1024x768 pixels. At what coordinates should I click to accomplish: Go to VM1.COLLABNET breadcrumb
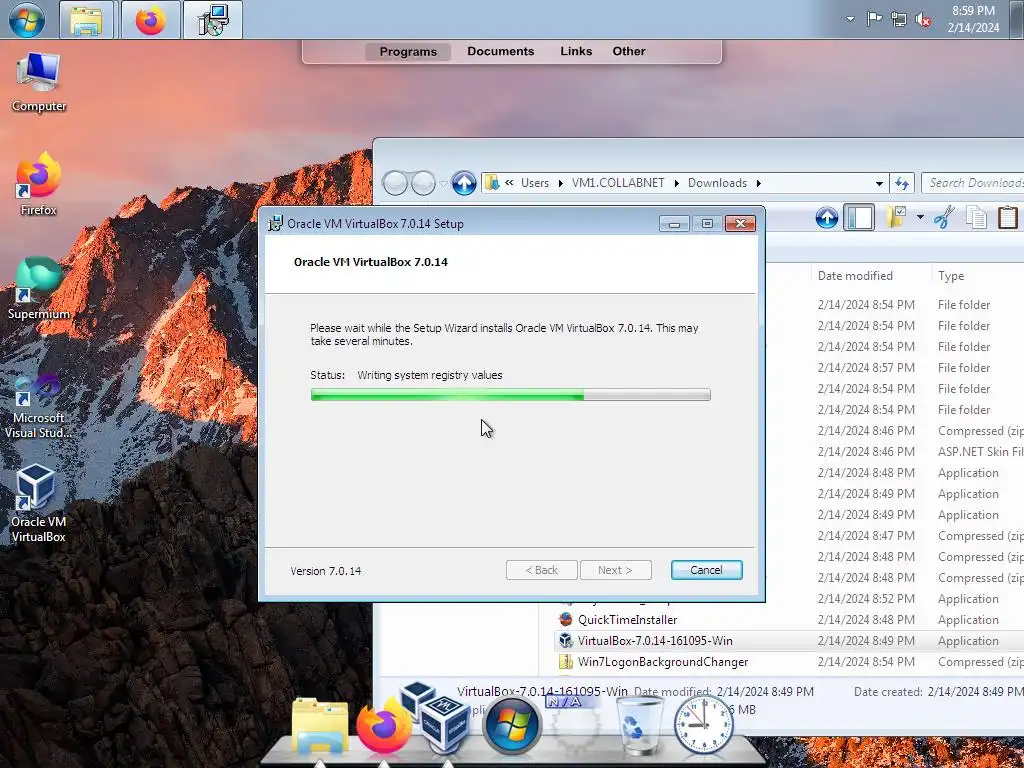618,183
